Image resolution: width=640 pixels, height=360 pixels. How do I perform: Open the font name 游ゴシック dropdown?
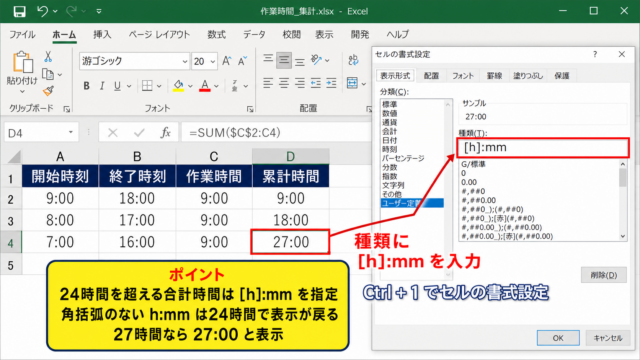pyautogui.click(x=185, y=61)
